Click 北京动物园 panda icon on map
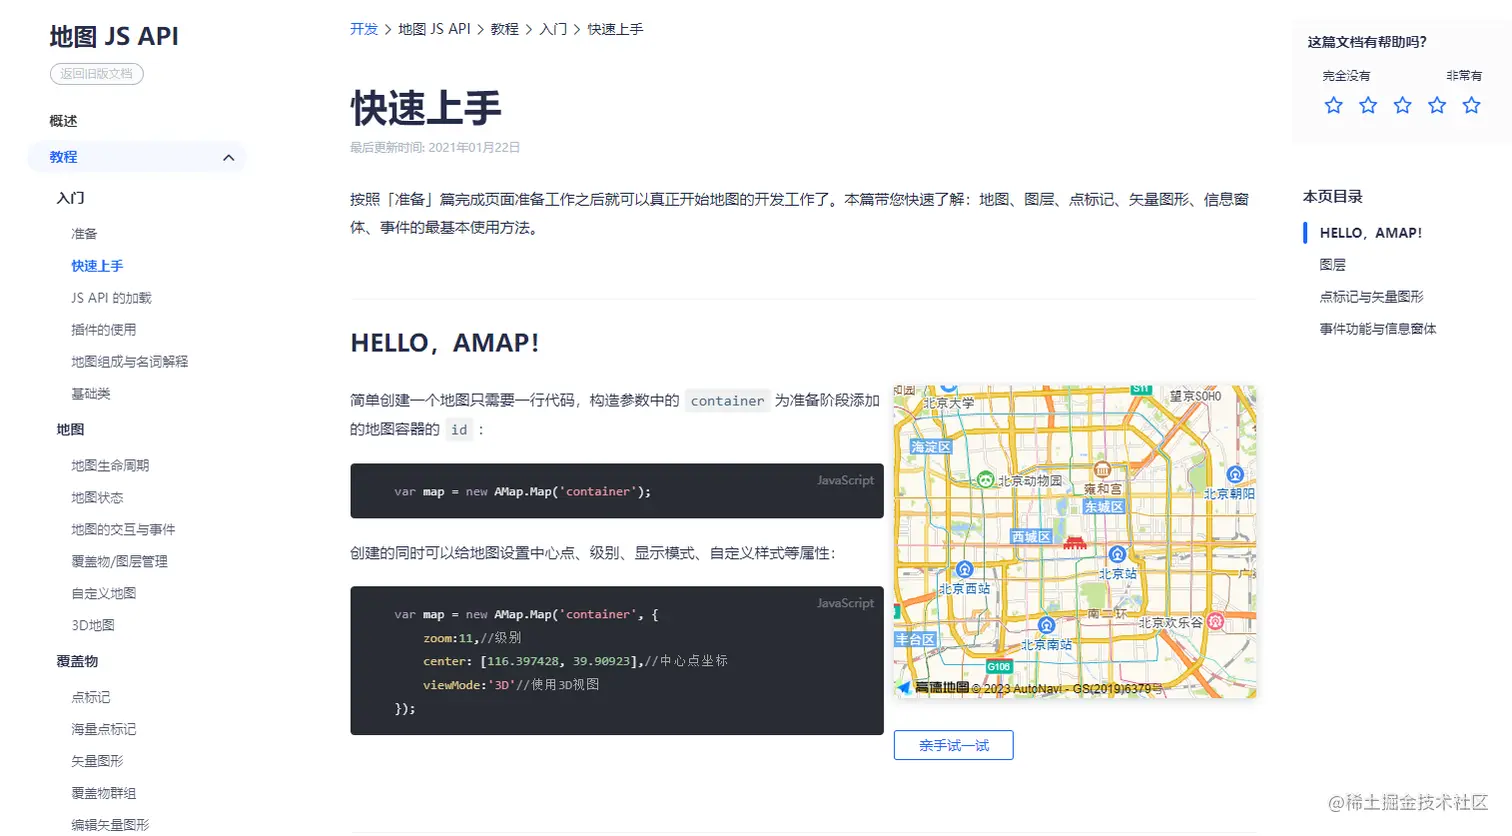 (985, 480)
